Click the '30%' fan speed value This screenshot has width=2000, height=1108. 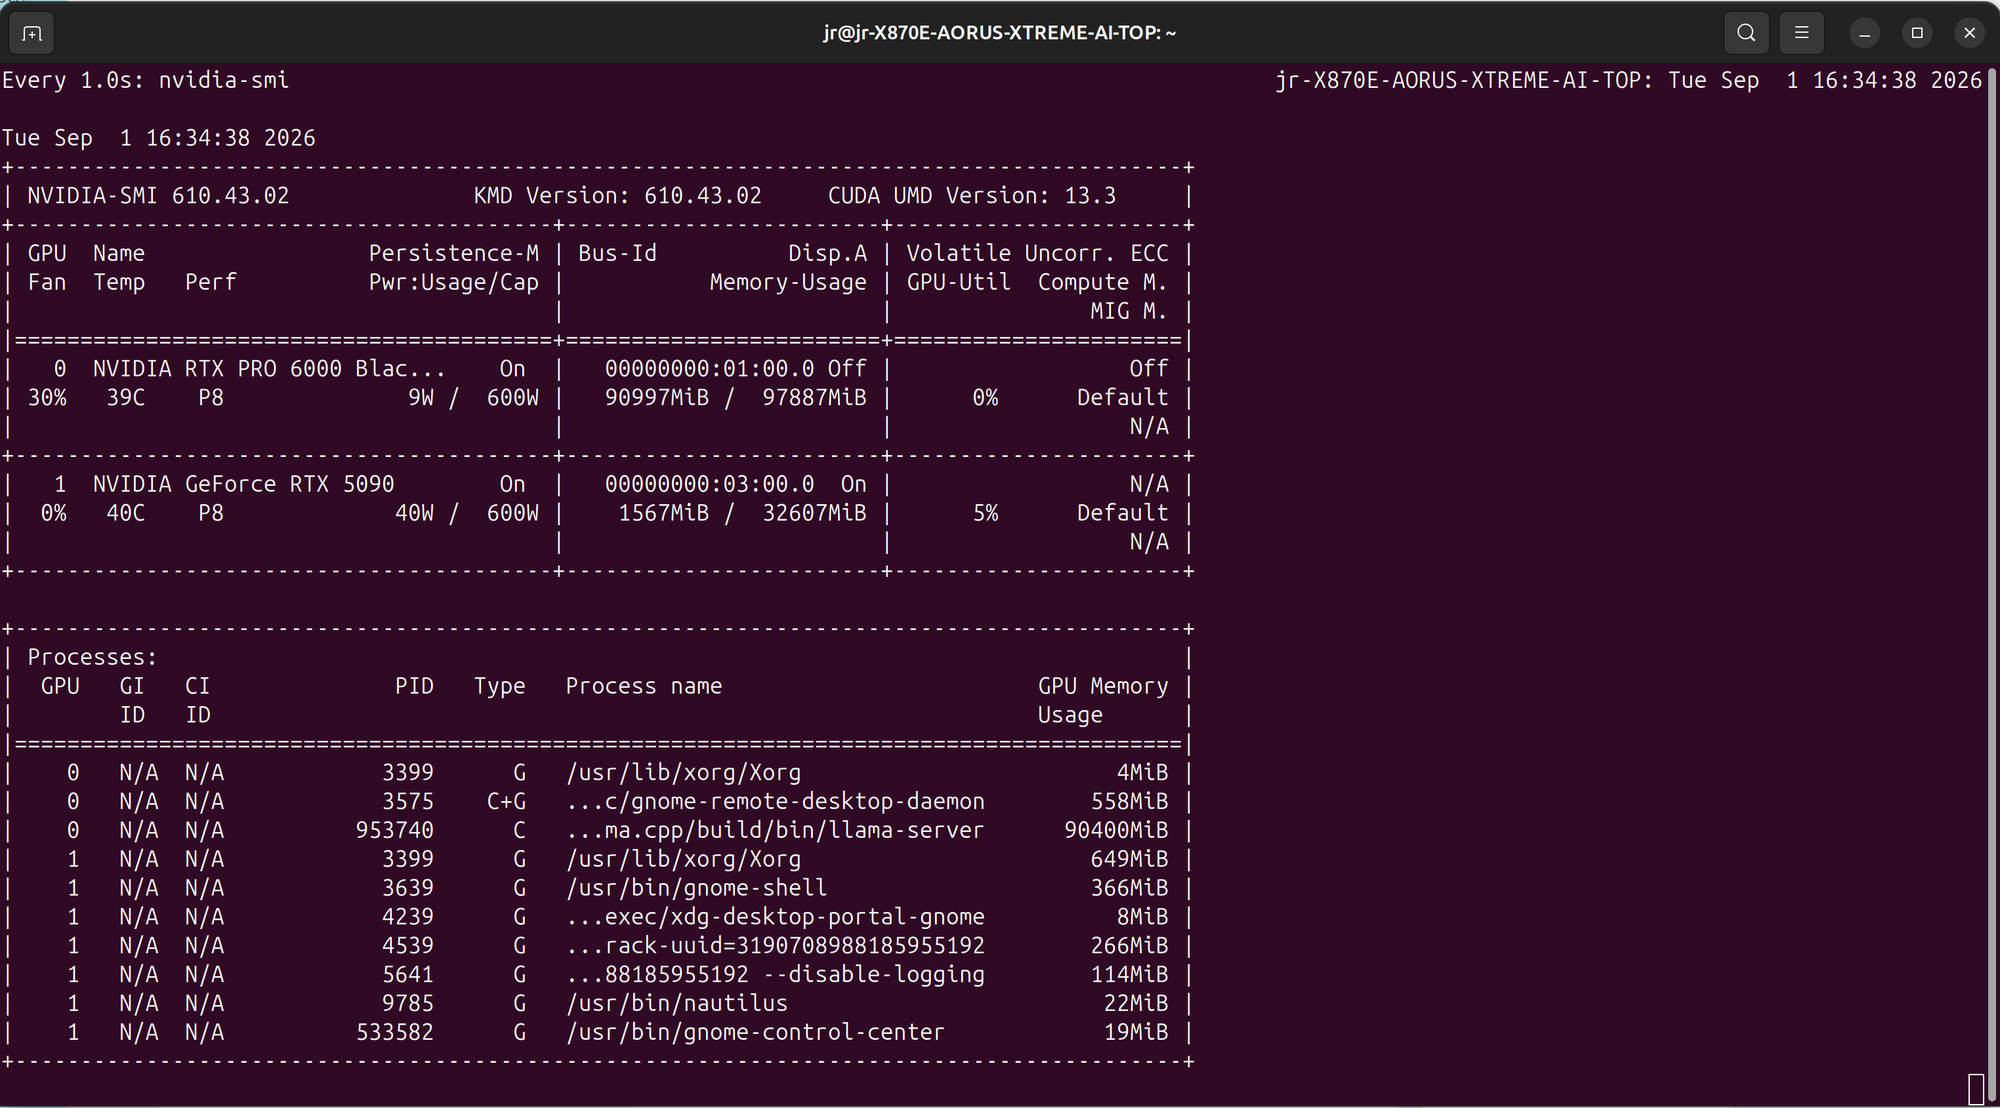pos(47,398)
